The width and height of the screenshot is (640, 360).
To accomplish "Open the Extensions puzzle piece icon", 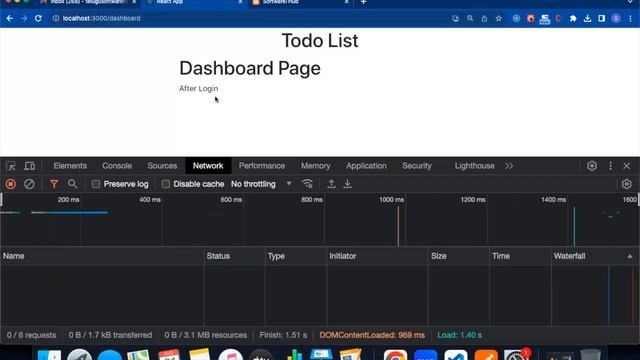I will [573, 18].
